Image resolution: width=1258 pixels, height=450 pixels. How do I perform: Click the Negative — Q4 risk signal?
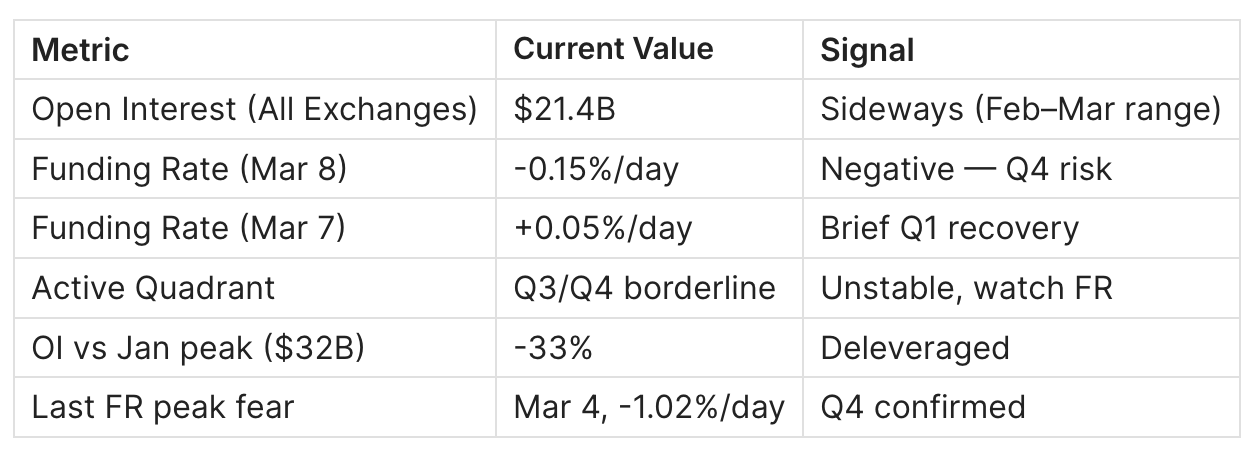(966, 169)
